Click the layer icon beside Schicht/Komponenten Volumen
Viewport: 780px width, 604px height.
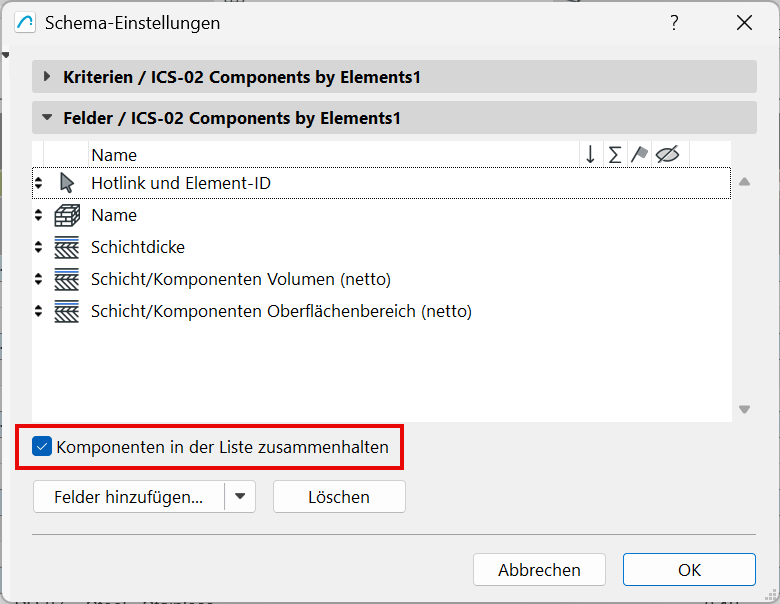[67, 279]
